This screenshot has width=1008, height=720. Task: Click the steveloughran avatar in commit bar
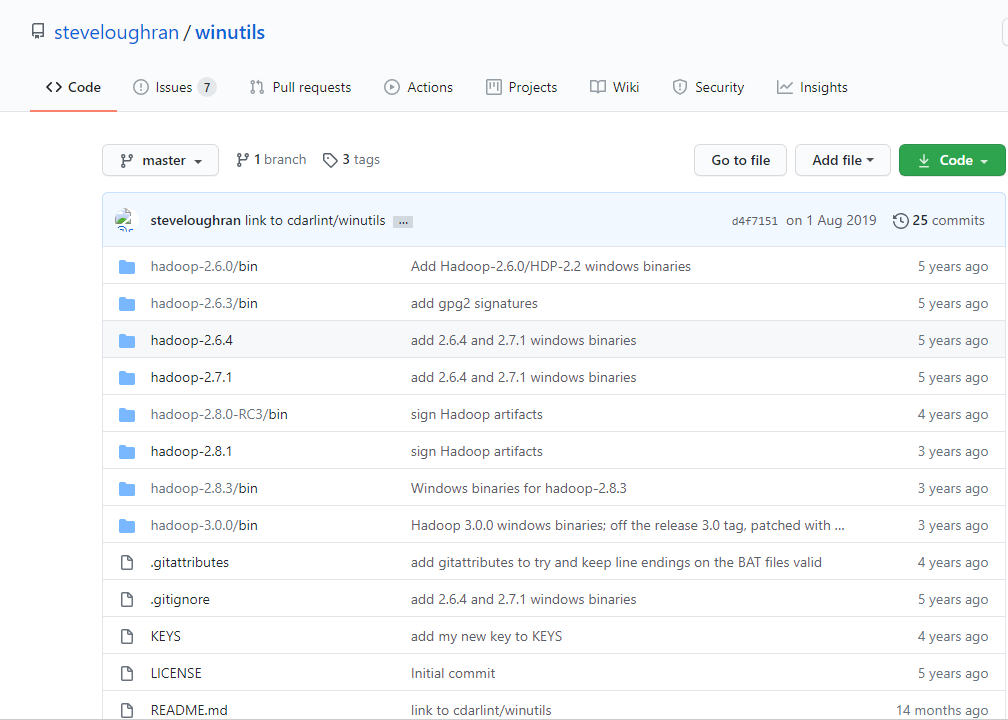pyautogui.click(x=125, y=220)
